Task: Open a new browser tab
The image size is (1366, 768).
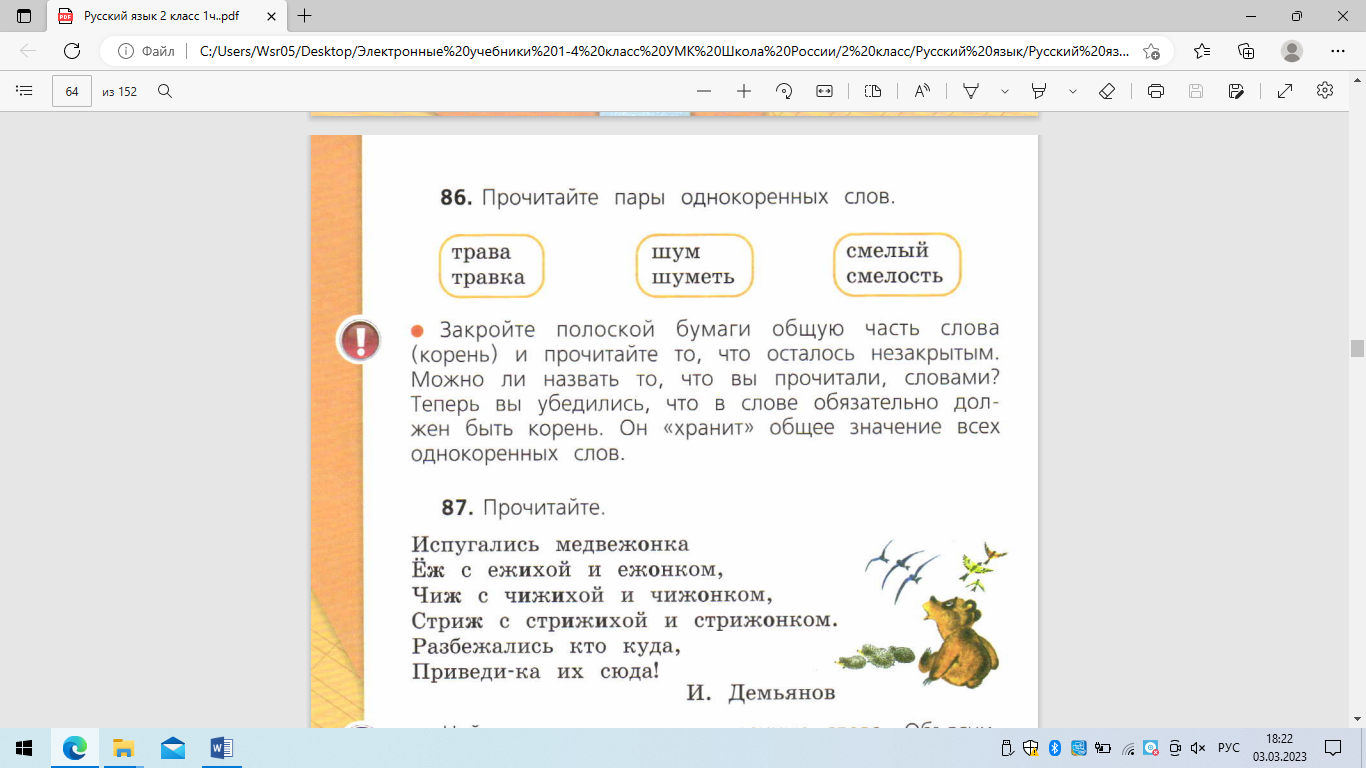Action: tap(305, 16)
